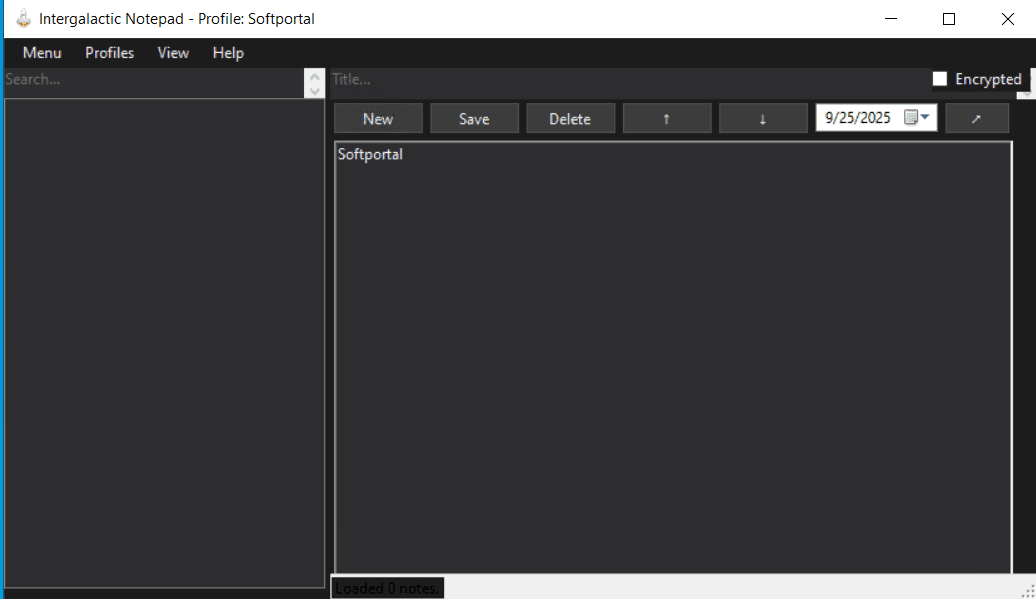Move note down with arrow button
Viewport: 1036px width, 599px height.
pyautogui.click(x=763, y=118)
